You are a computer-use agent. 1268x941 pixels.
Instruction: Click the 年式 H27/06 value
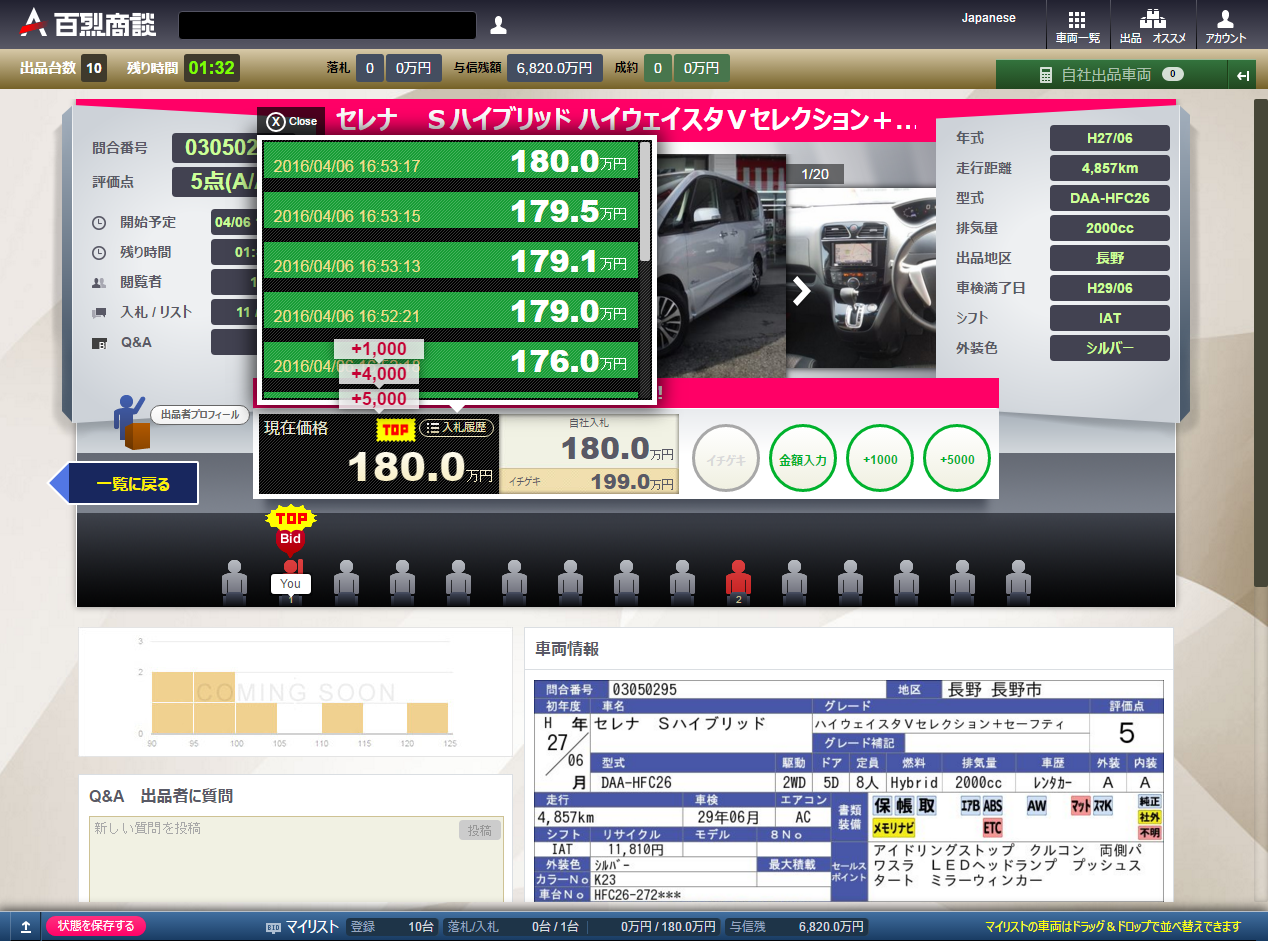pos(1110,138)
